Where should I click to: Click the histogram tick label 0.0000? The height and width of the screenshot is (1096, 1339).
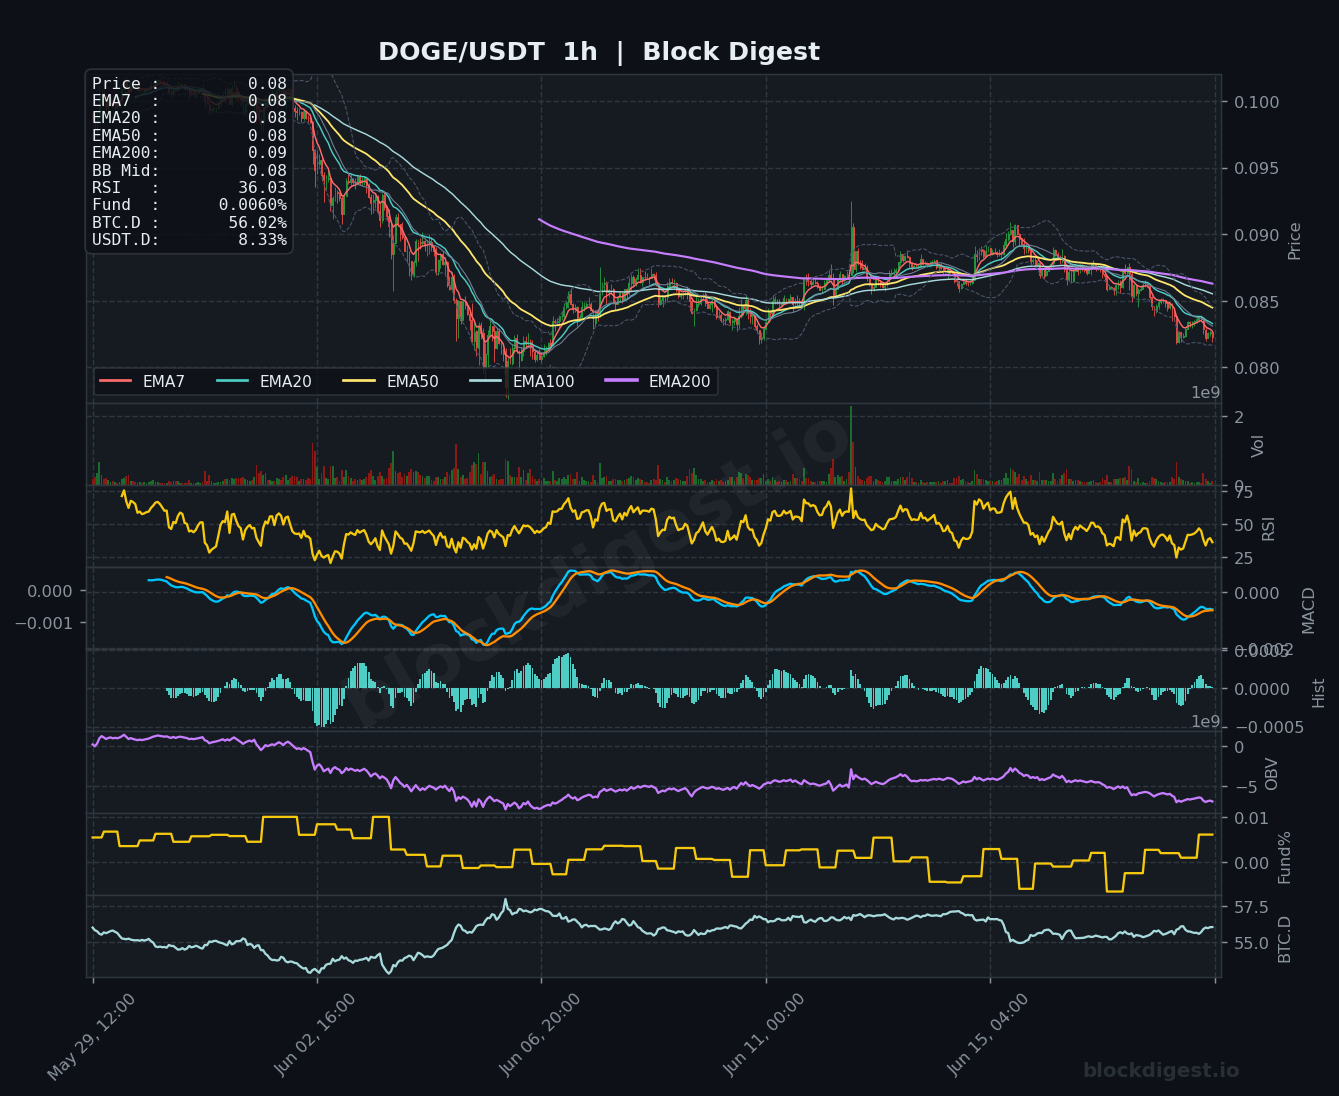(1261, 689)
